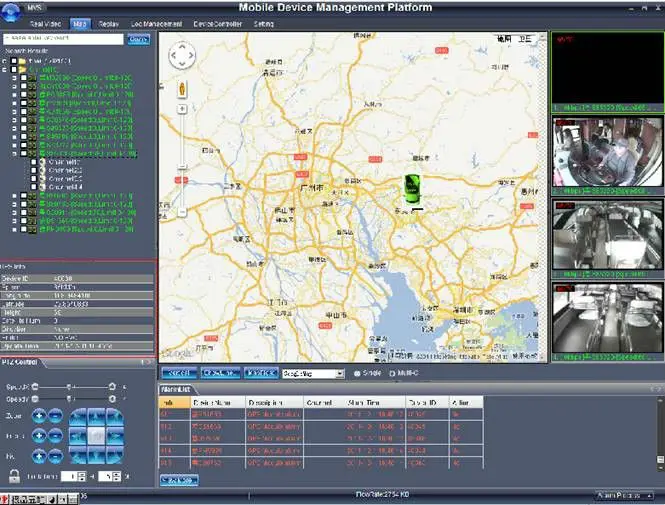Open the Setting tab
Screen dimensions: 665x505
tap(264, 23)
